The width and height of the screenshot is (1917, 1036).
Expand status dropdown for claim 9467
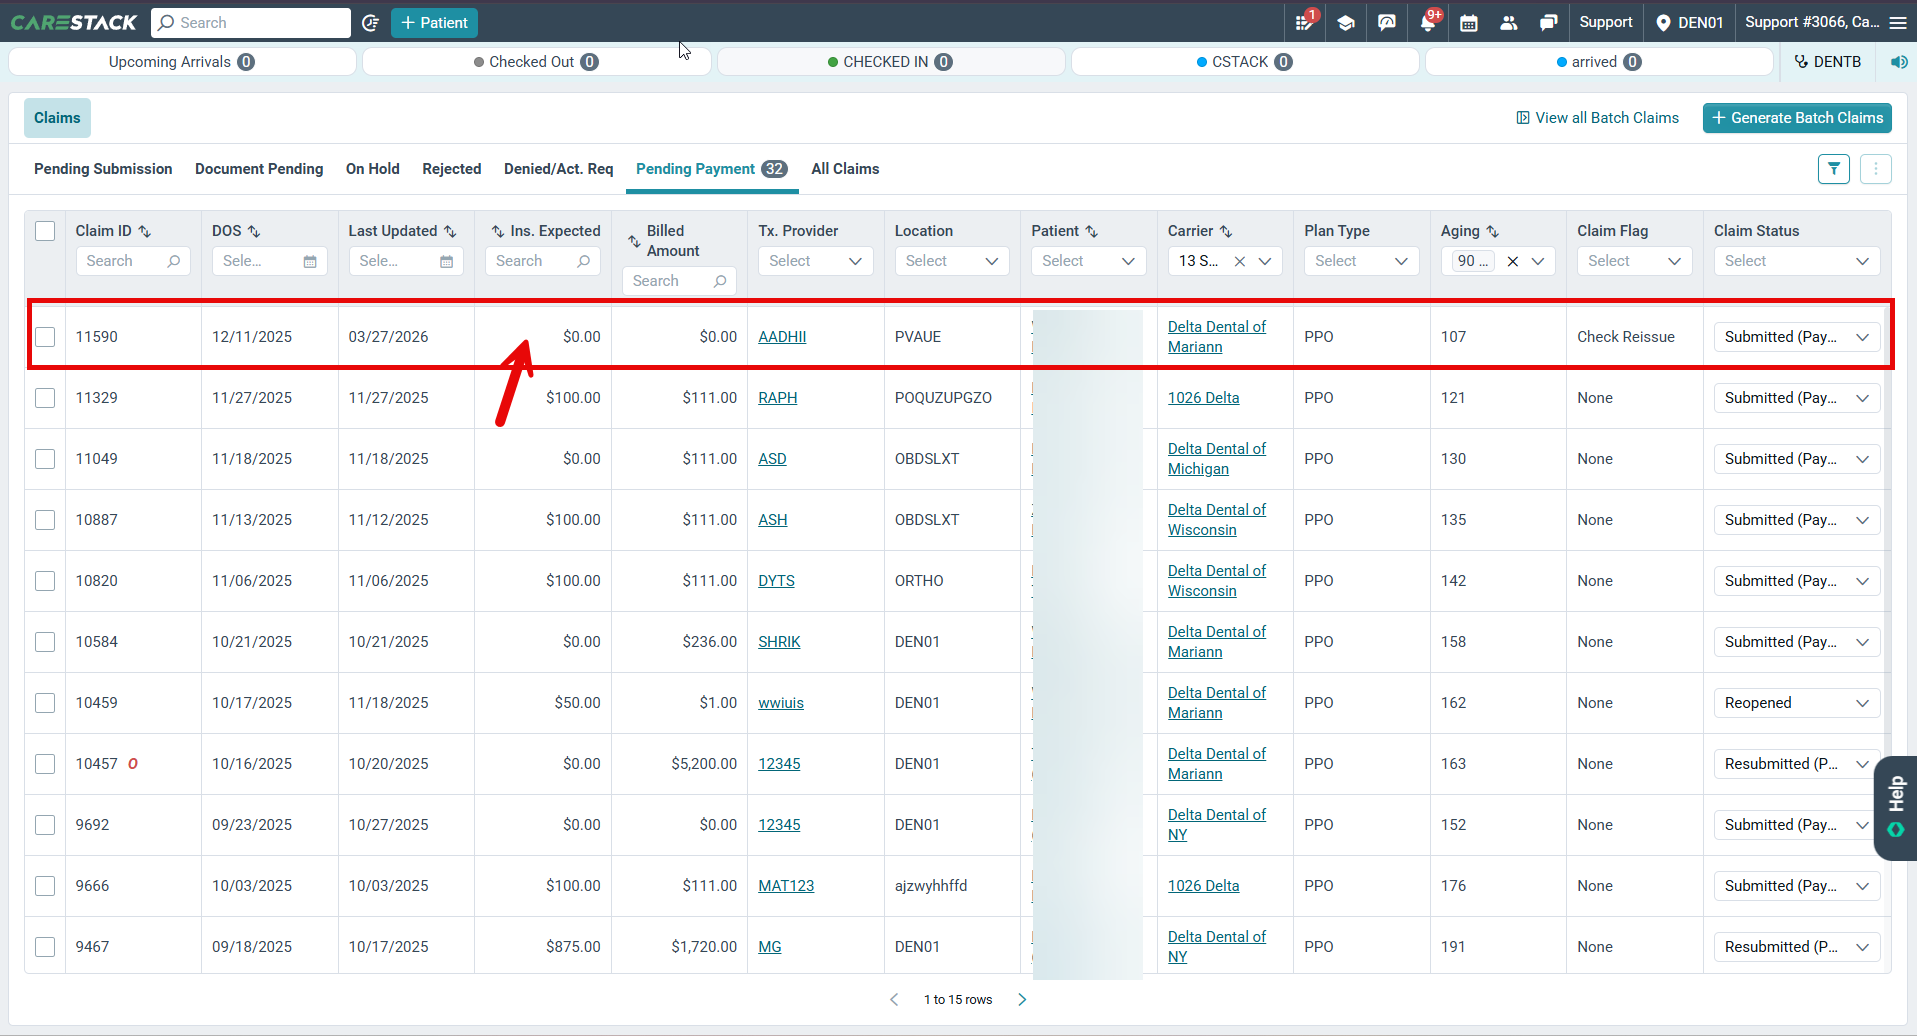1797,947
